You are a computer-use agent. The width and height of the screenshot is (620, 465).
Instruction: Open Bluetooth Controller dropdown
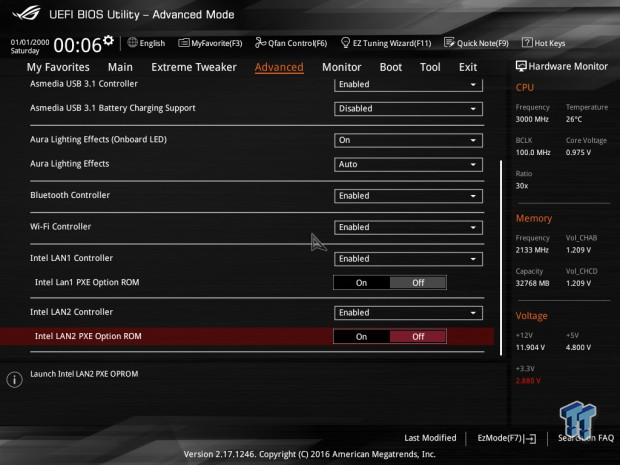408,196
